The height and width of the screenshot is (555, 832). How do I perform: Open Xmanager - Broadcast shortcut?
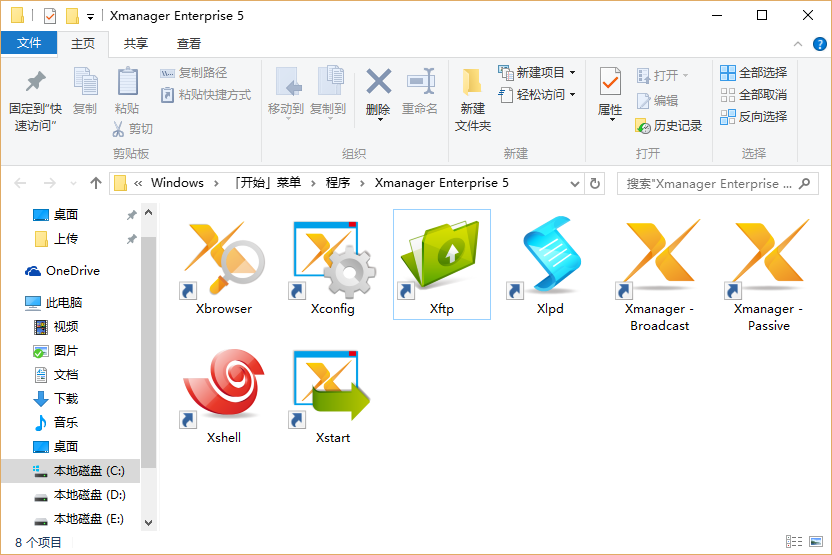[659, 258]
